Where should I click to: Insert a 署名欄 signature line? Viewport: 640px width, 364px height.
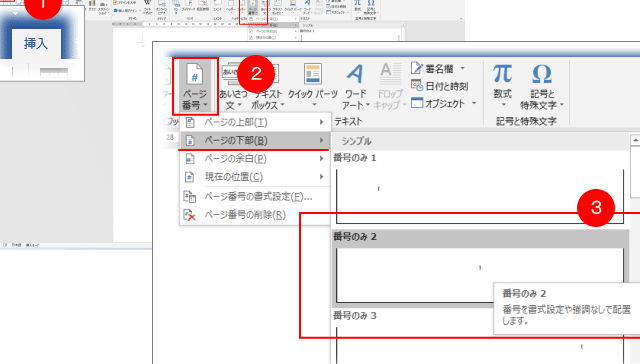click(x=438, y=69)
